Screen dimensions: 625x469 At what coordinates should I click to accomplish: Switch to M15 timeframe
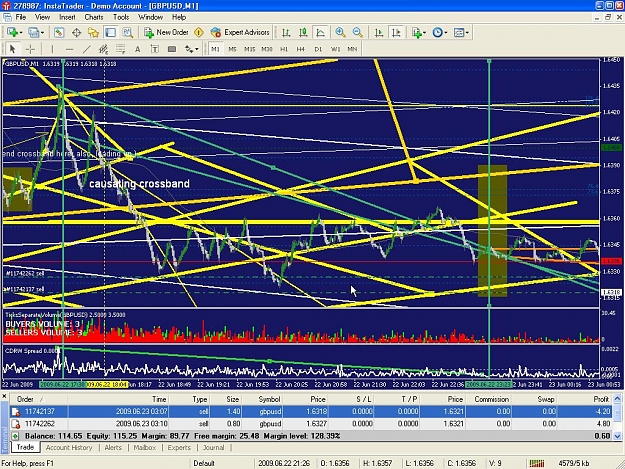(250, 49)
